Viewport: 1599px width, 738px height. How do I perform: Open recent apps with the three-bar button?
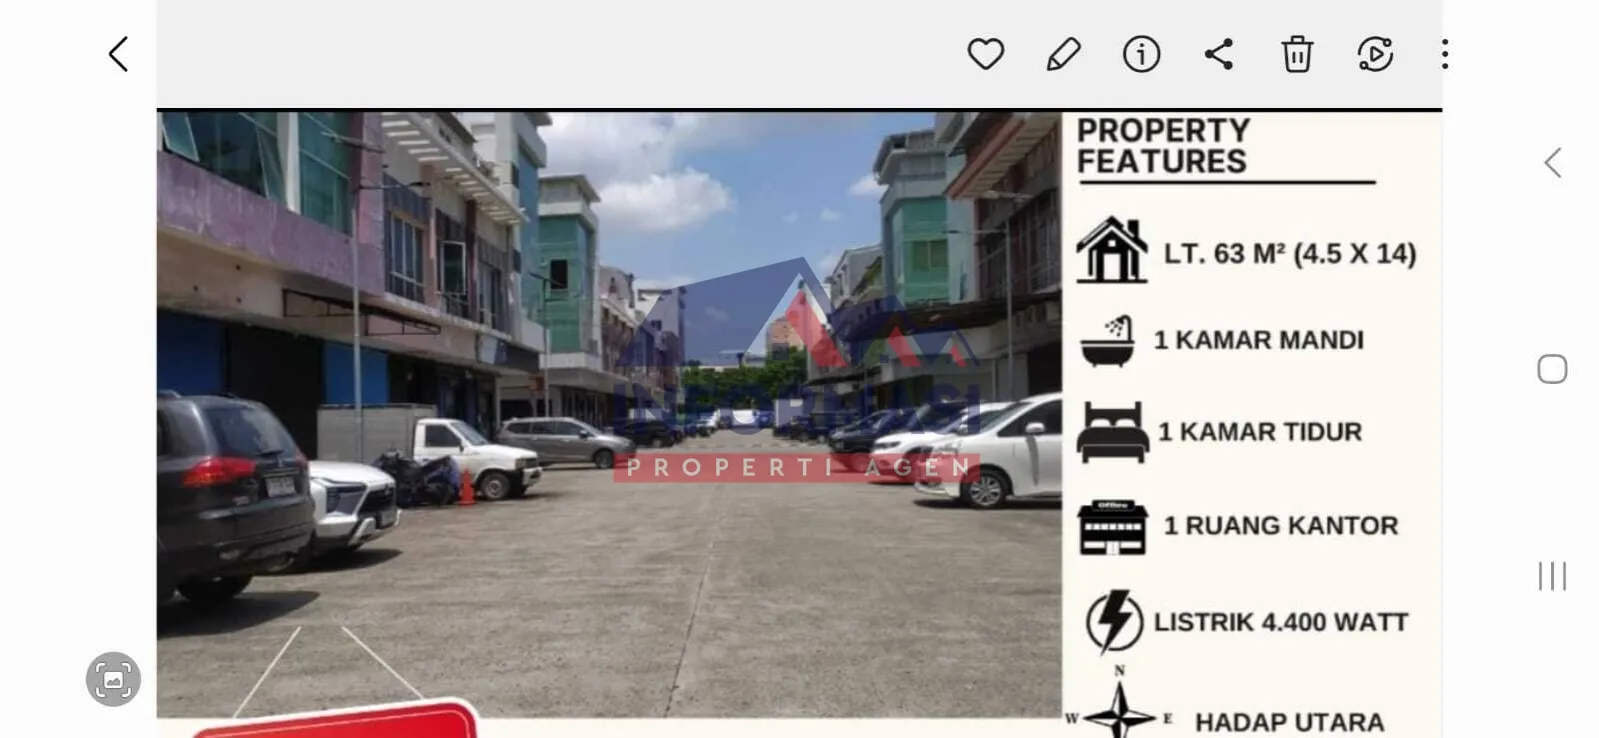click(1552, 576)
